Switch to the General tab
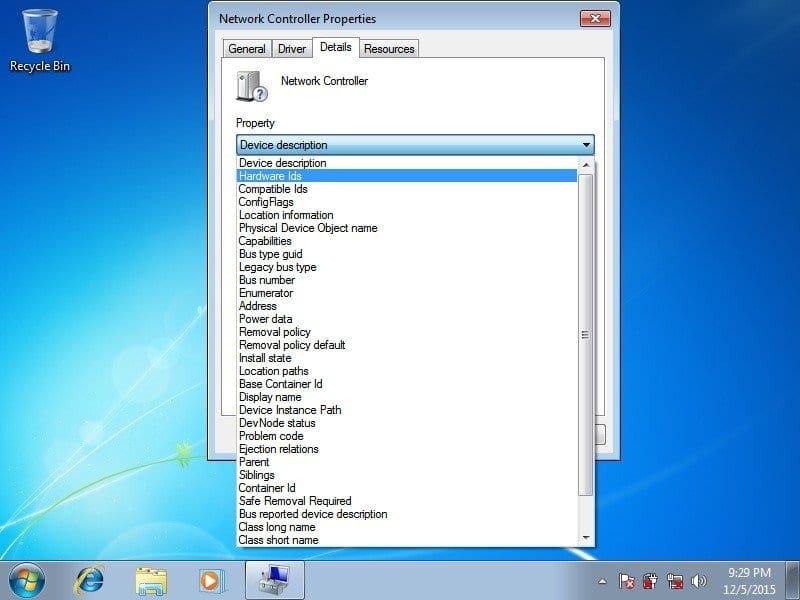 click(x=247, y=49)
